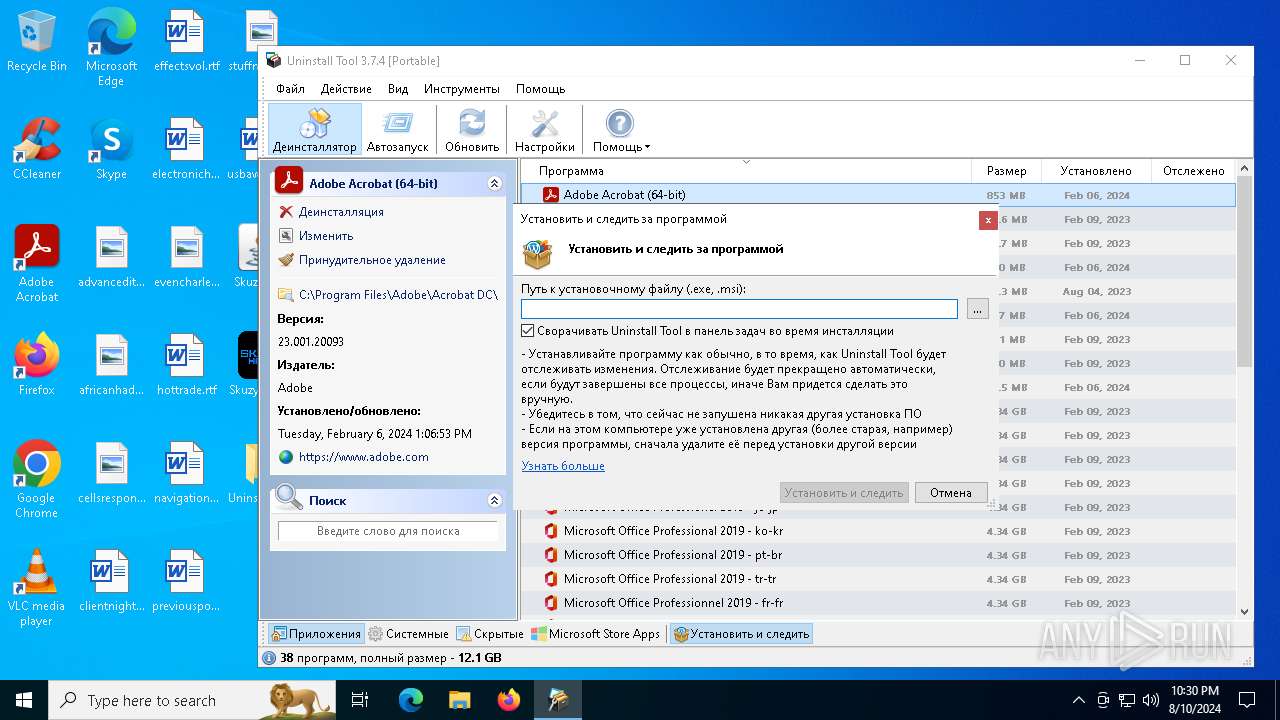The width and height of the screenshot is (1280, 720).
Task: Open Firefox desktop shortcut
Action: tap(37, 364)
